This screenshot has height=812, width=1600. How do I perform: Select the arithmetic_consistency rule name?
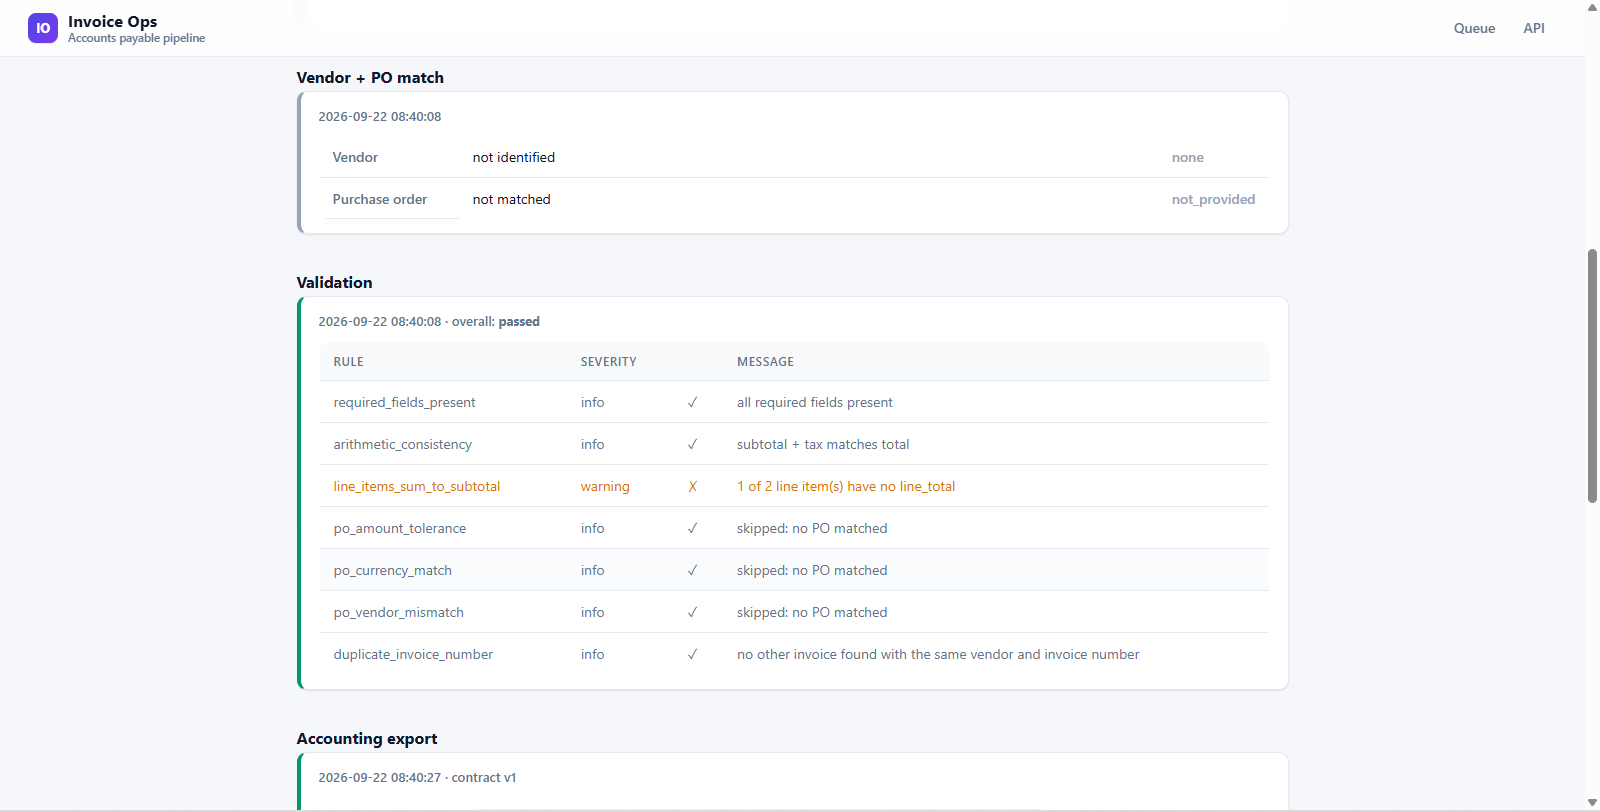coord(402,444)
